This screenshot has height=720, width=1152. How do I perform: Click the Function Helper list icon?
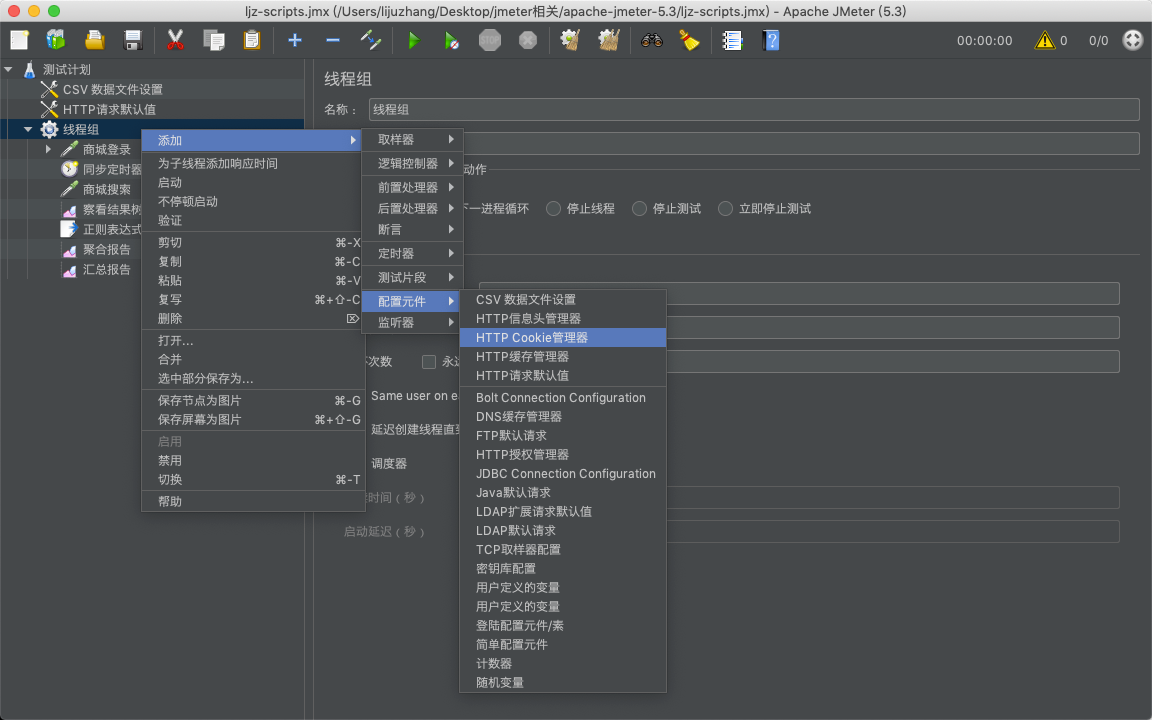pos(732,40)
